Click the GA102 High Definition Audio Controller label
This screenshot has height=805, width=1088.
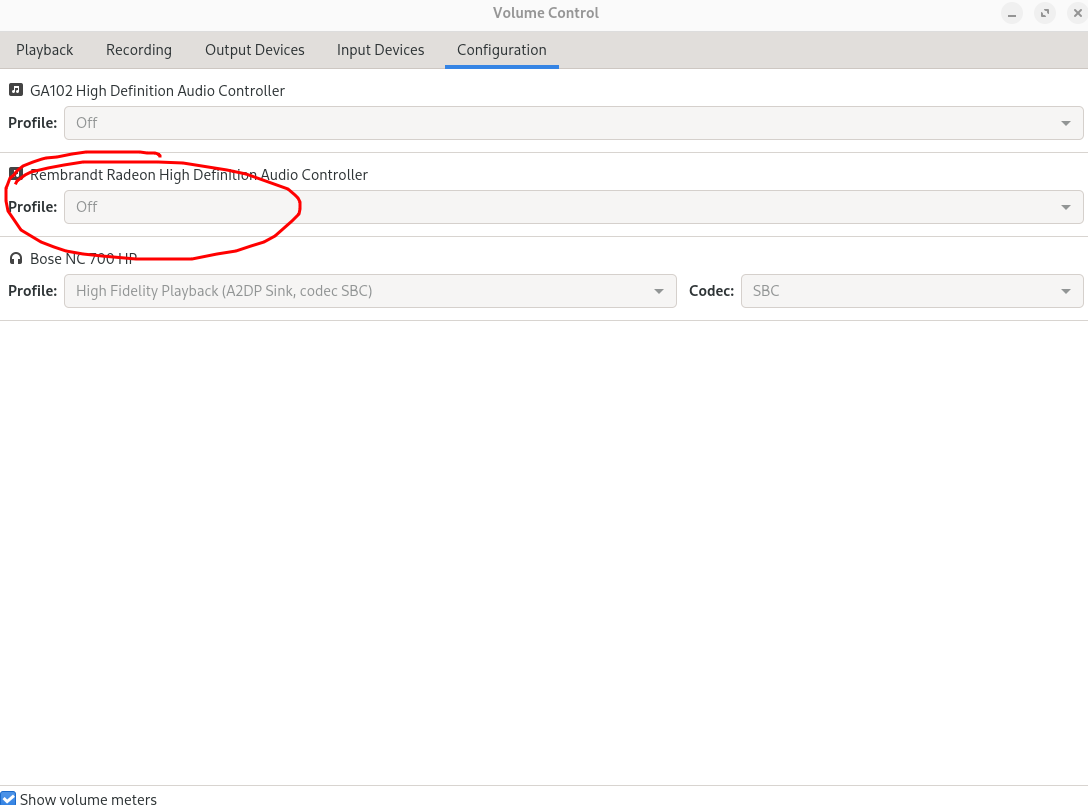tap(157, 91)
